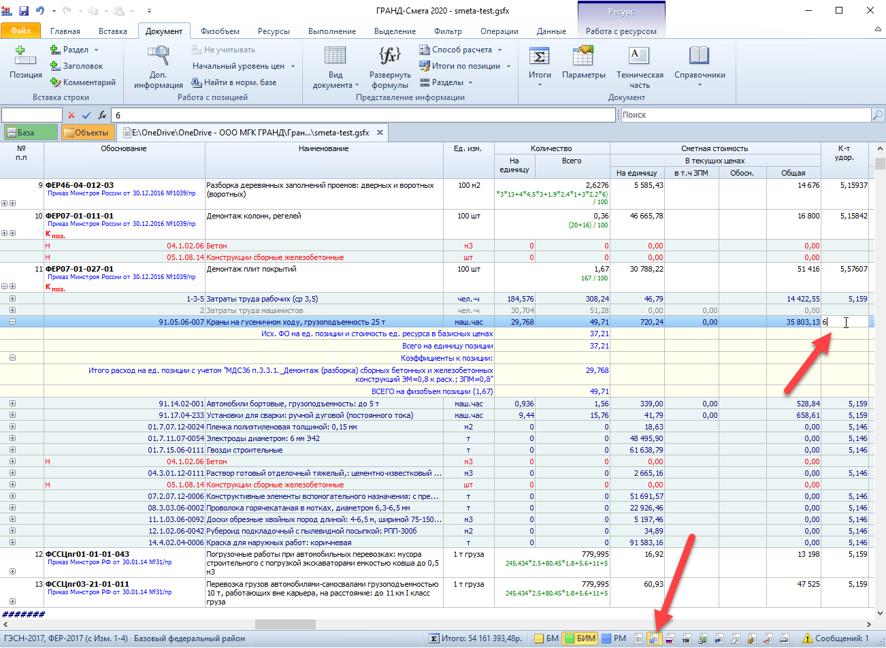This screenshot has width=886, height=648.
Task: Switch to the Ресурсы ribbon tab
Action: 273,31
